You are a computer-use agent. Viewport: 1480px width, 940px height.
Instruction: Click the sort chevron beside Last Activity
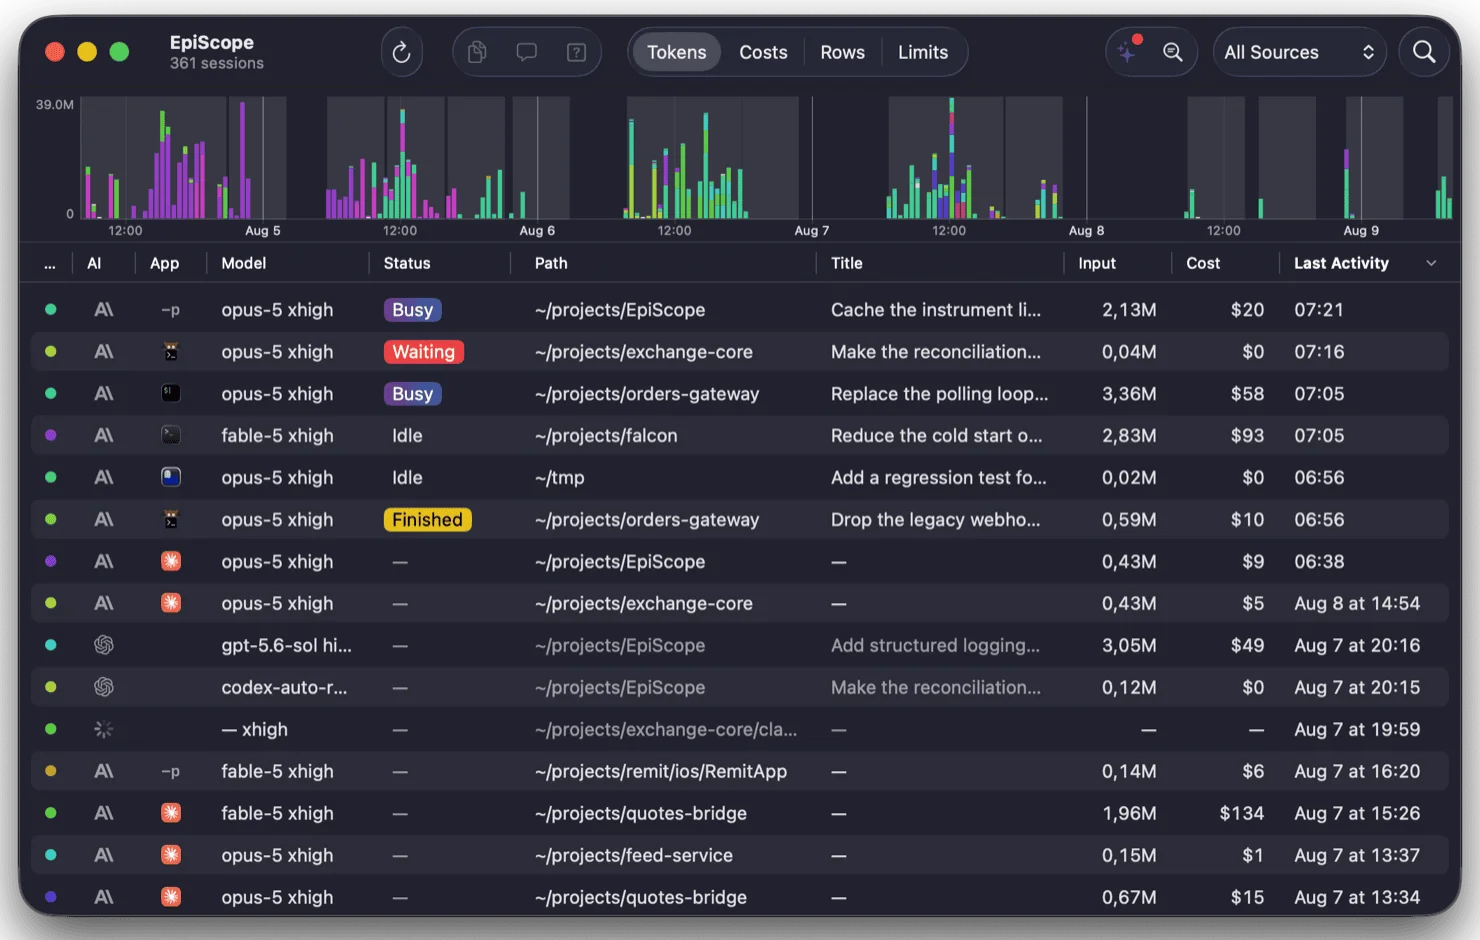pos(1431,263)
